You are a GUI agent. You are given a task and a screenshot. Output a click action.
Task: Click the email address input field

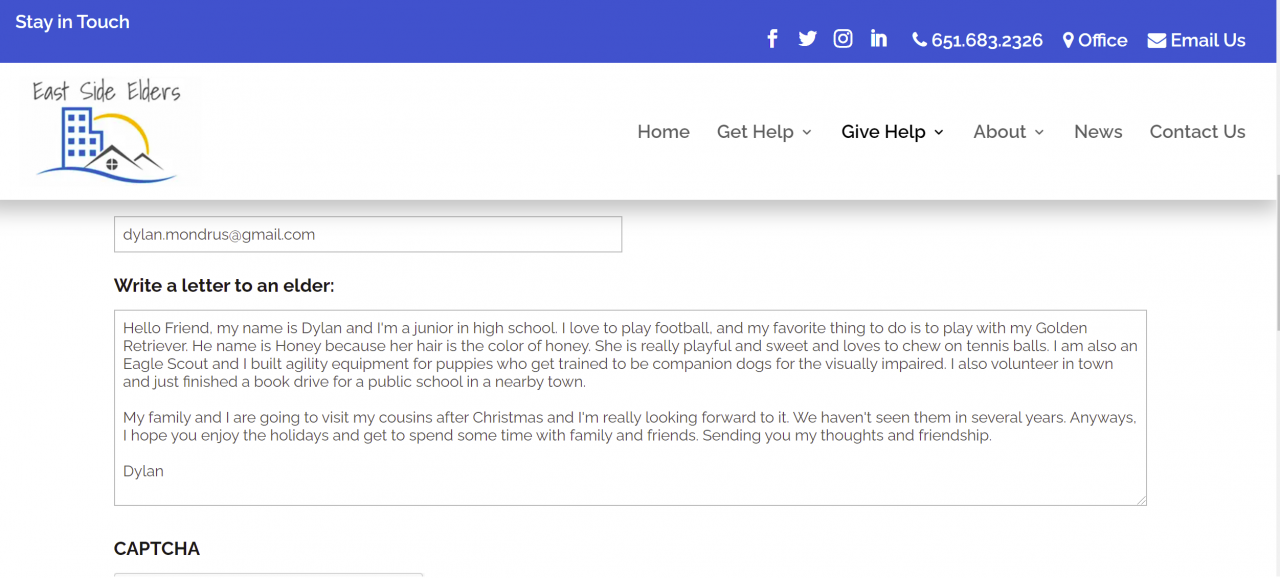click(x=368, y=234)
